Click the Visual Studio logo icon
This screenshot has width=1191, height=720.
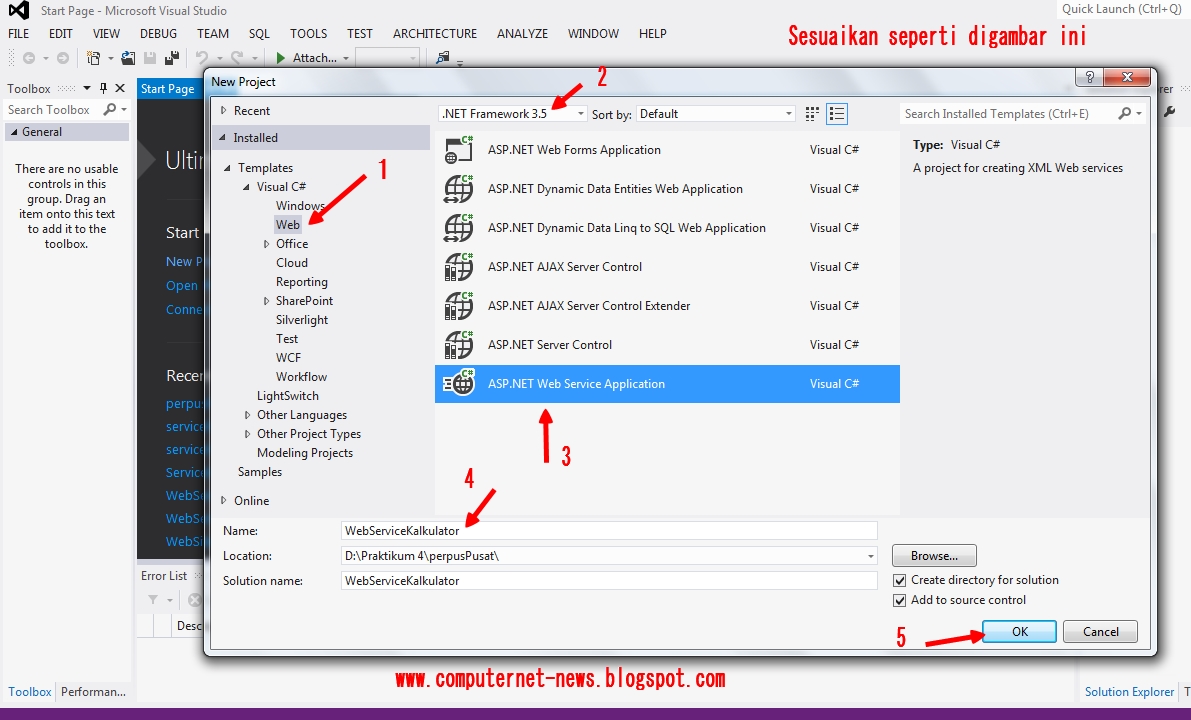pyautogui.click(x=18, y=11)
